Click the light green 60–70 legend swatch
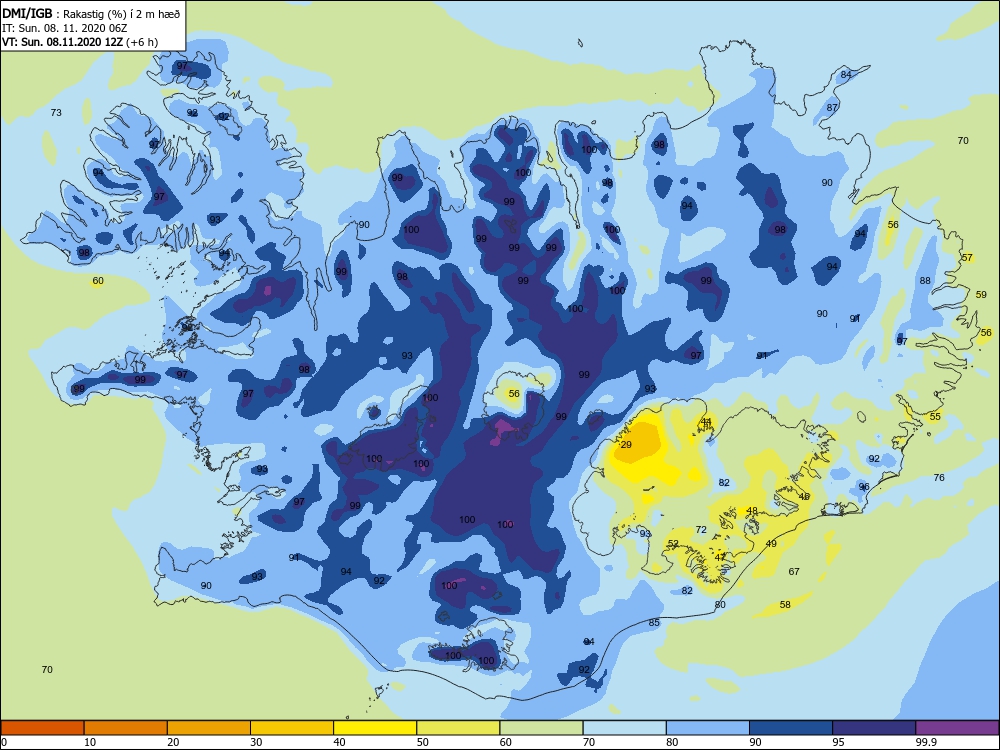 click(x=541, y=728)
